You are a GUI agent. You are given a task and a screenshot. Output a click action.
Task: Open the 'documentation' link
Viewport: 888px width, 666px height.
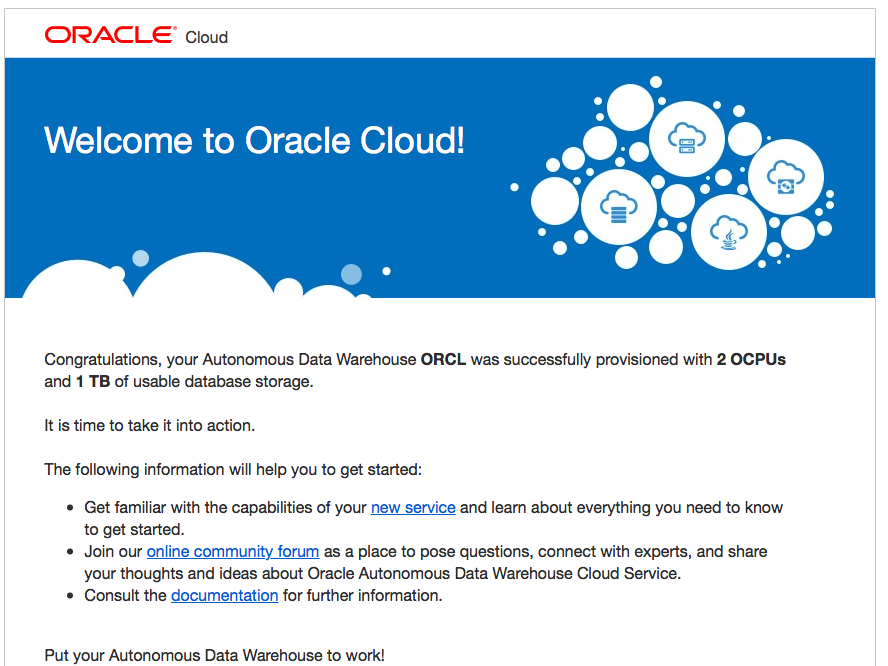tap(224, 596)
